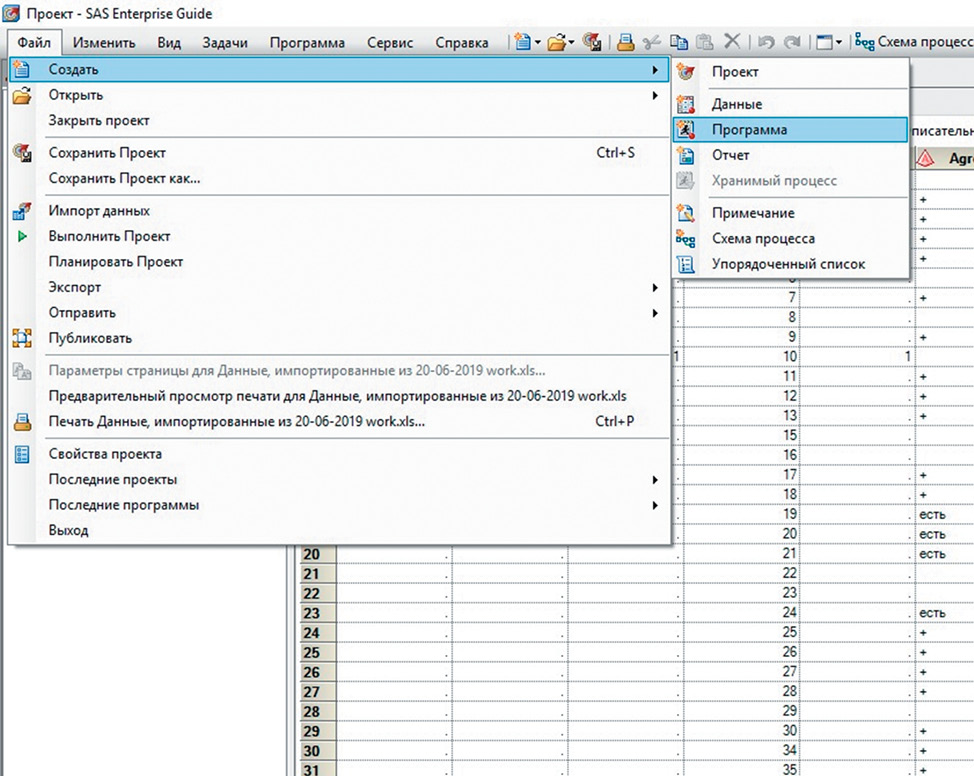Image resolution: width=974 pixels, height=776 pixels.
Task: Click the window layout toolbar icon
Action: (x=824, y=42)
